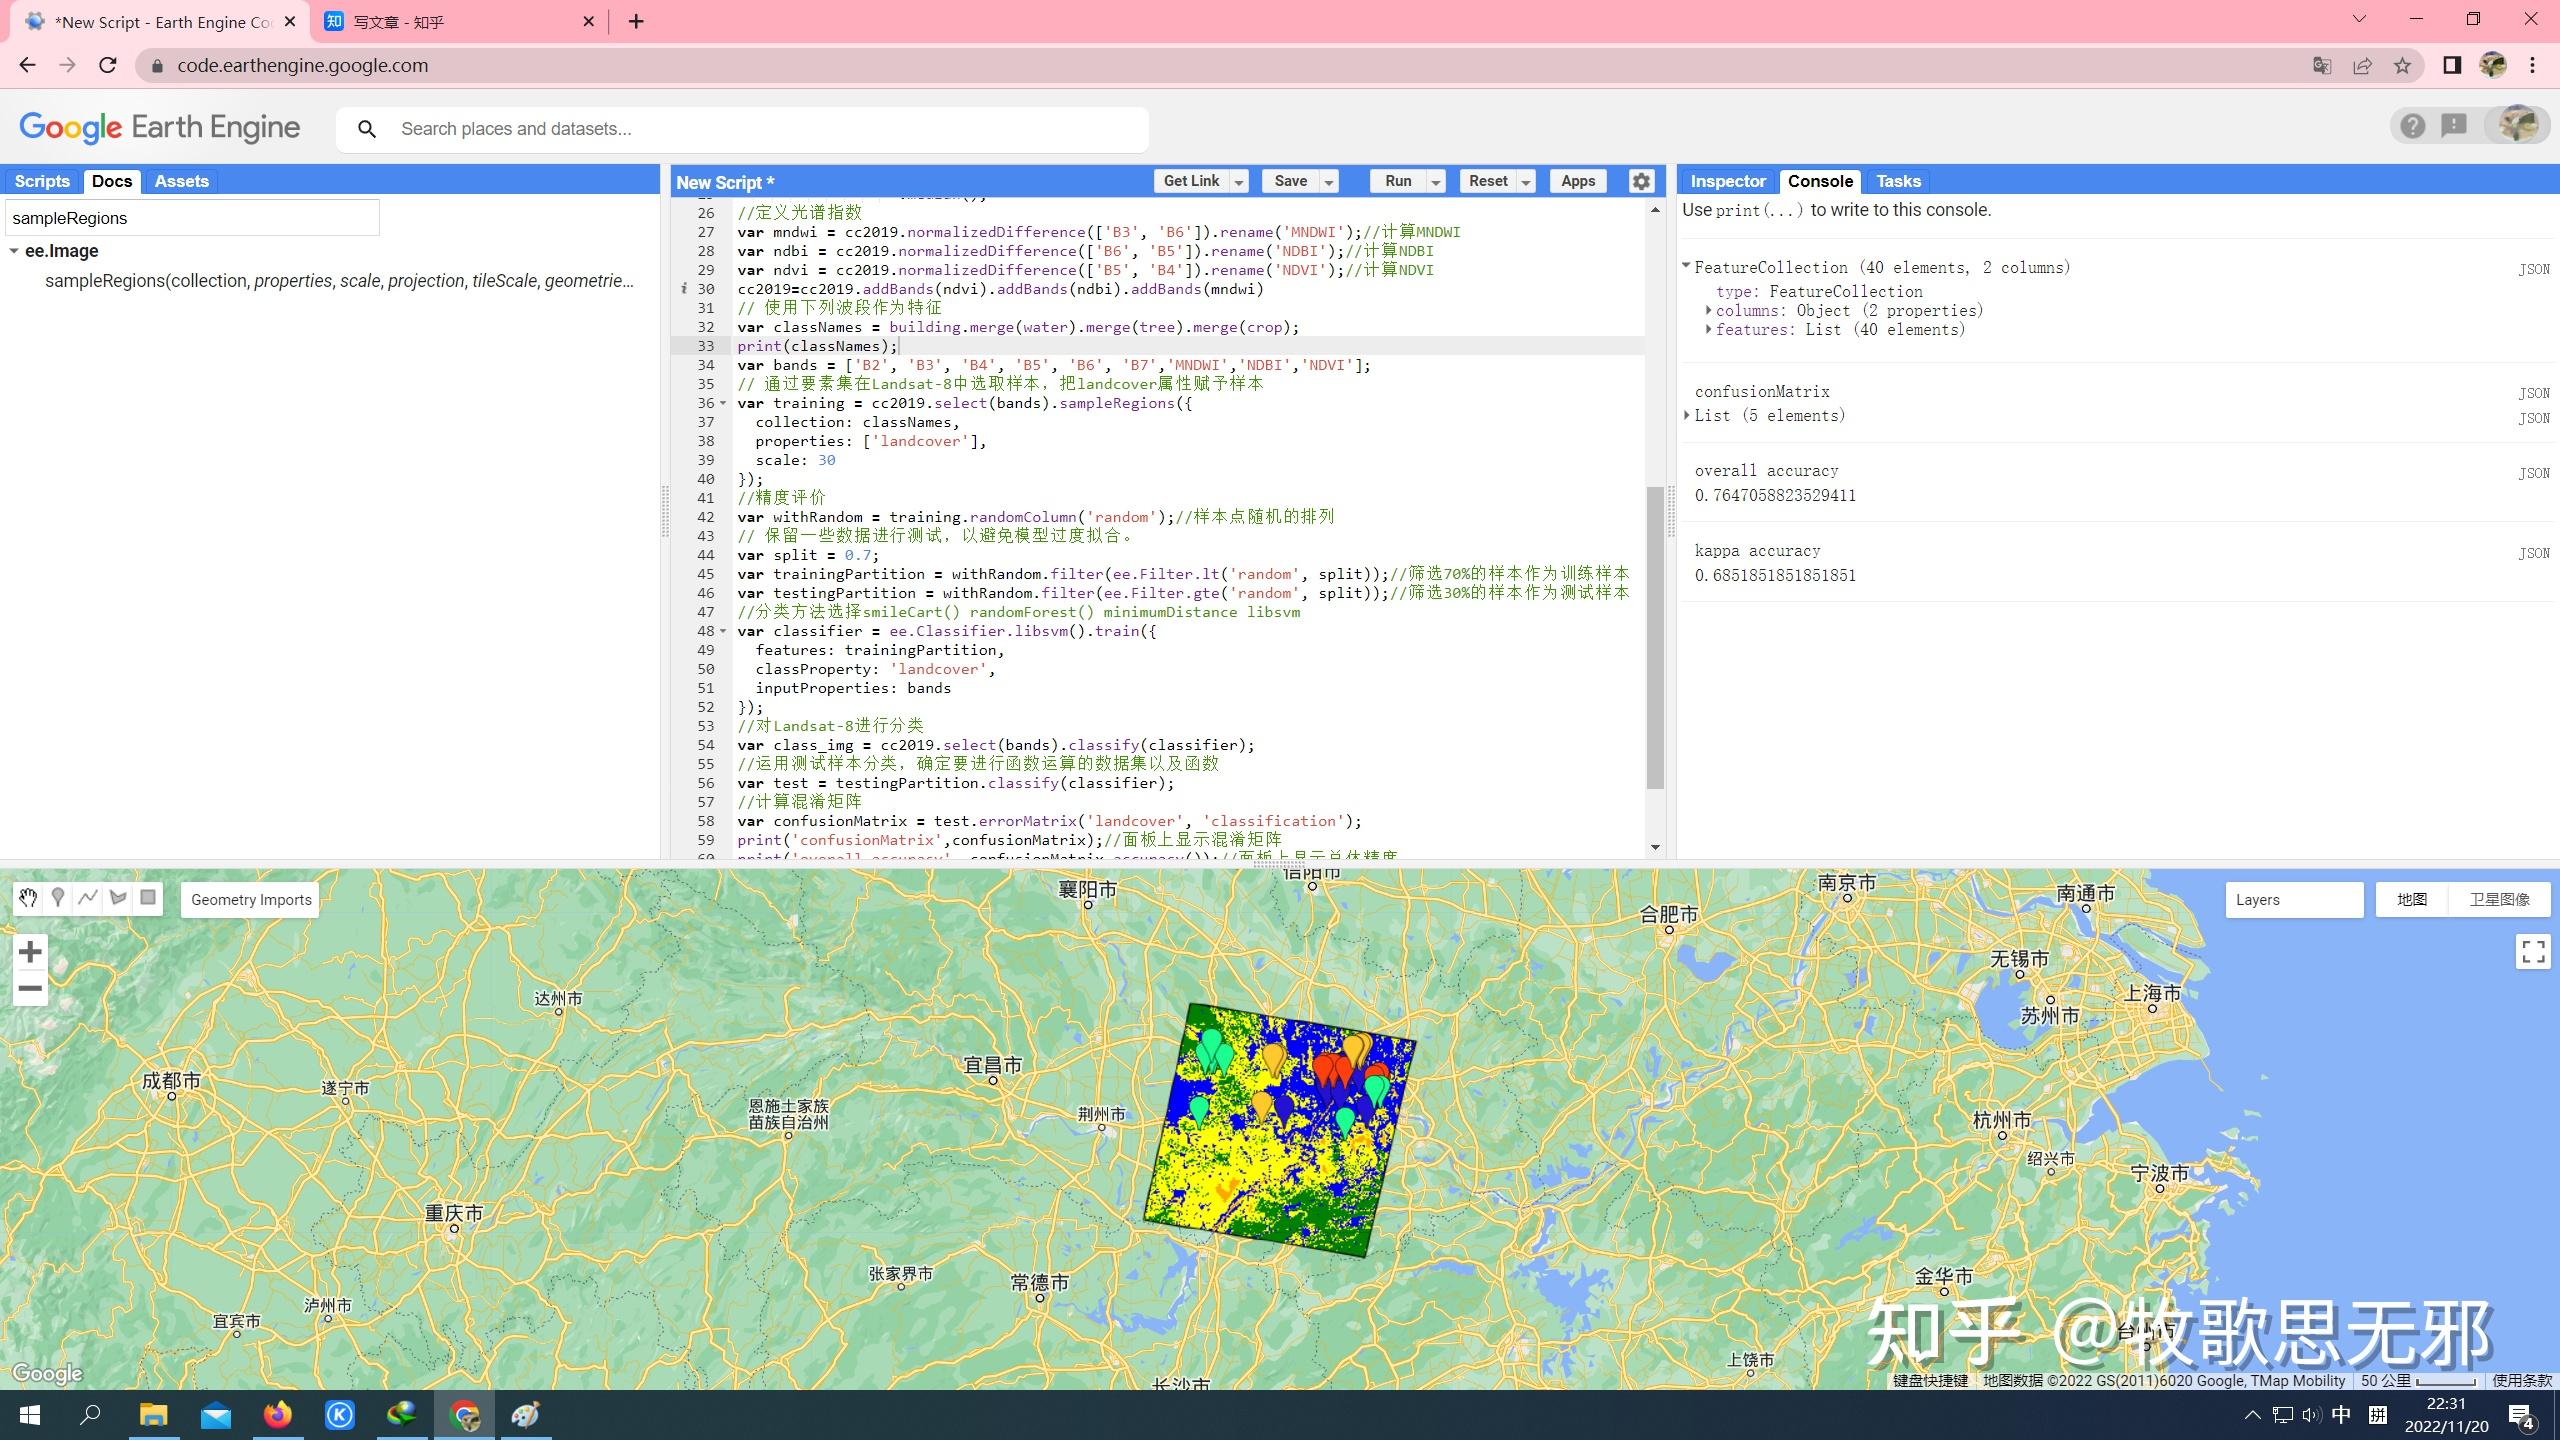Collapse the ee.Image docs tree node

[x=14, y=251]
